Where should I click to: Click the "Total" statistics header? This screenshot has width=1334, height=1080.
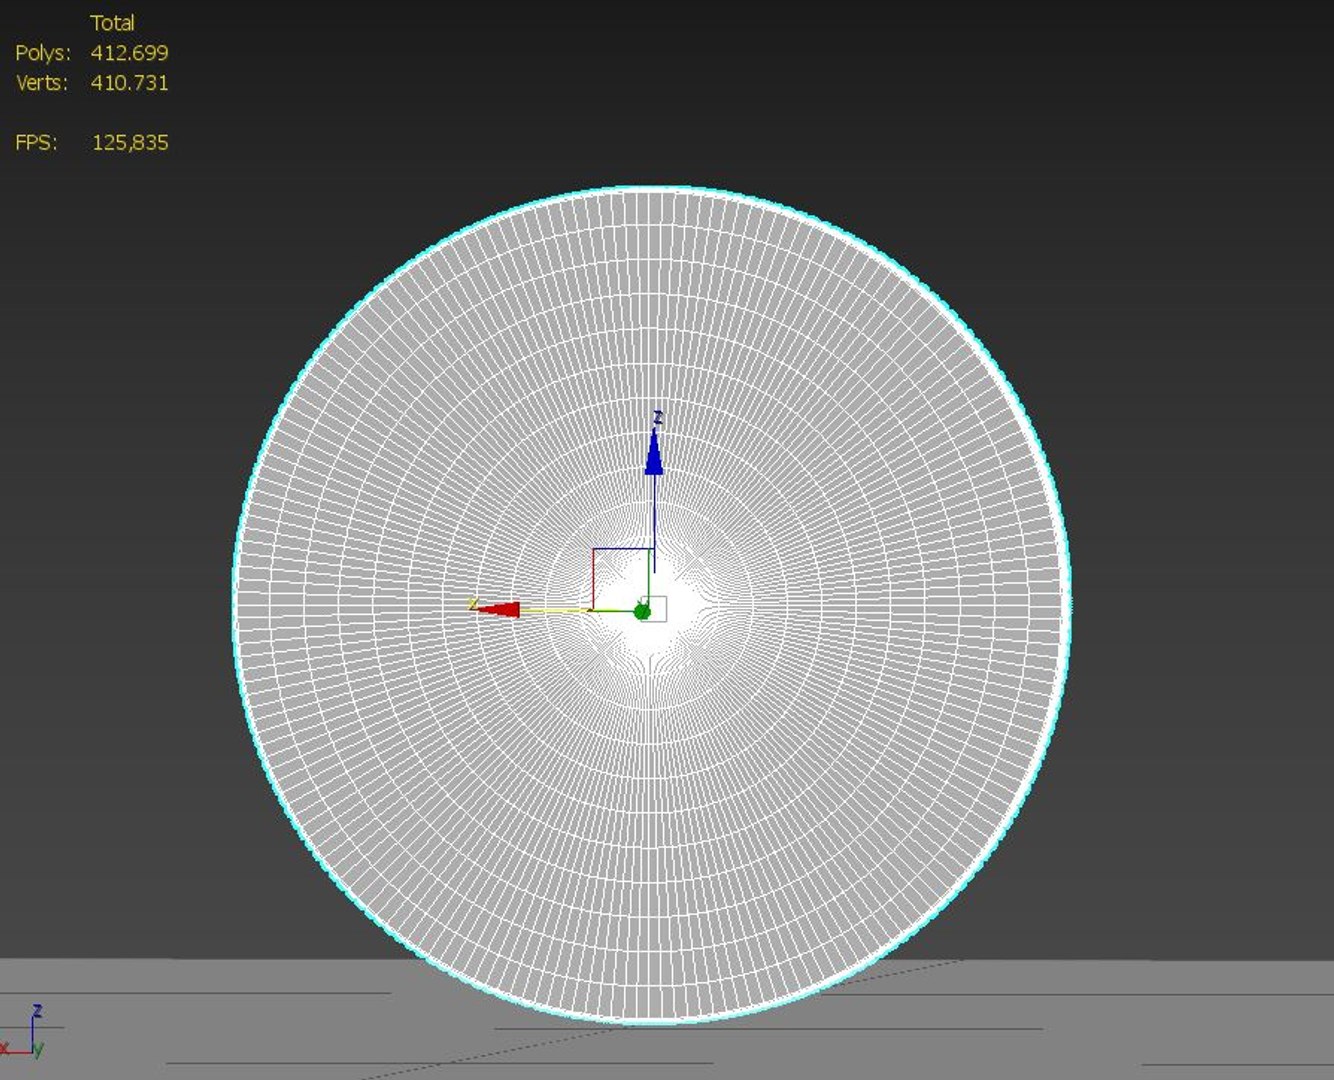pos(112,23)
